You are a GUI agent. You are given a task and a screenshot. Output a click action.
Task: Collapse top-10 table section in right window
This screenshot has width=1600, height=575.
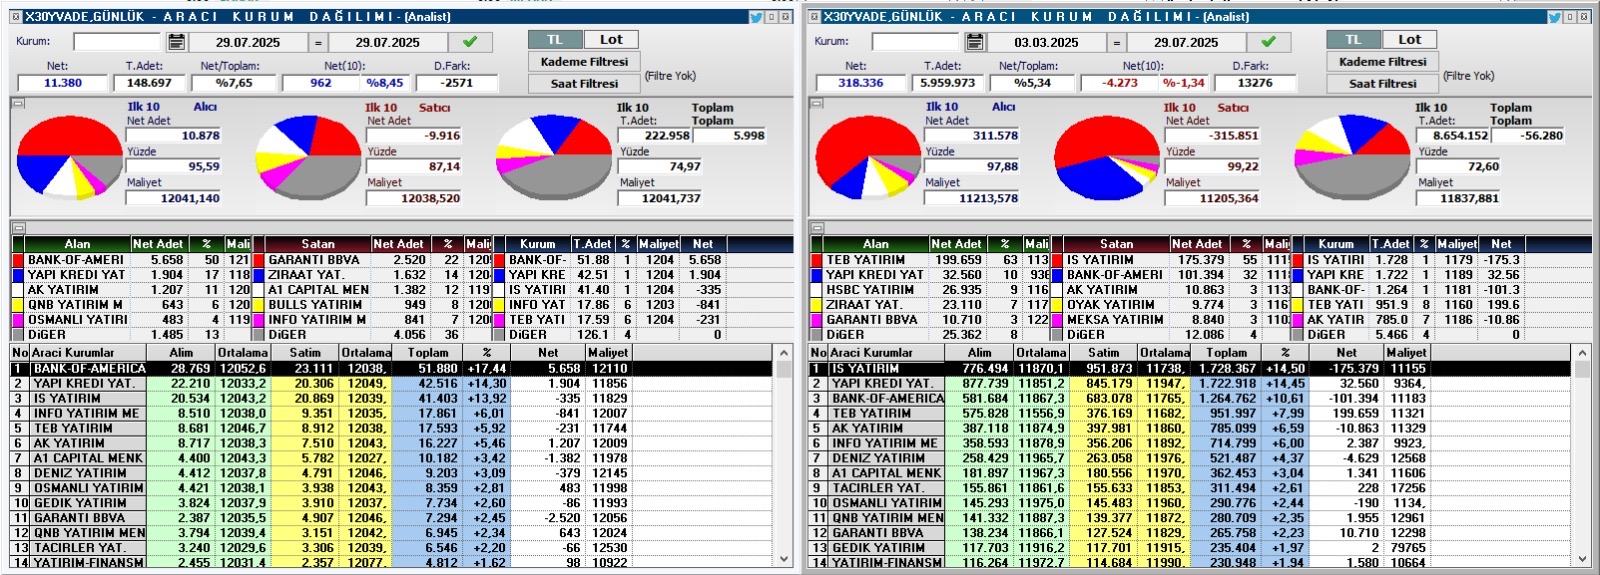click(x=816, y=228)
